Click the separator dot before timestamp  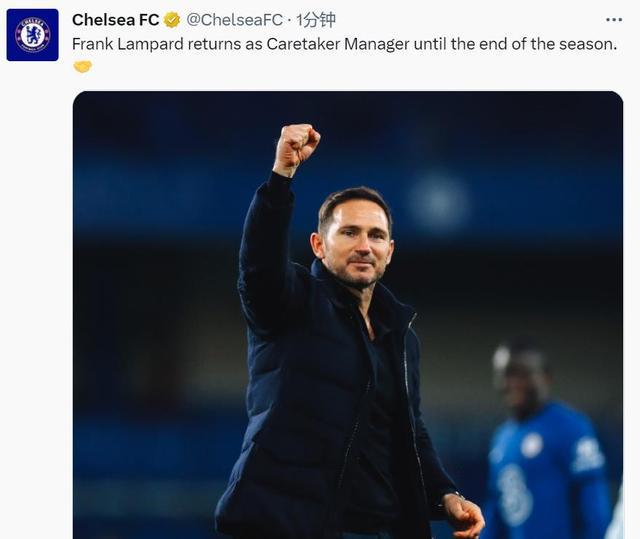click(x=289, y=20)
